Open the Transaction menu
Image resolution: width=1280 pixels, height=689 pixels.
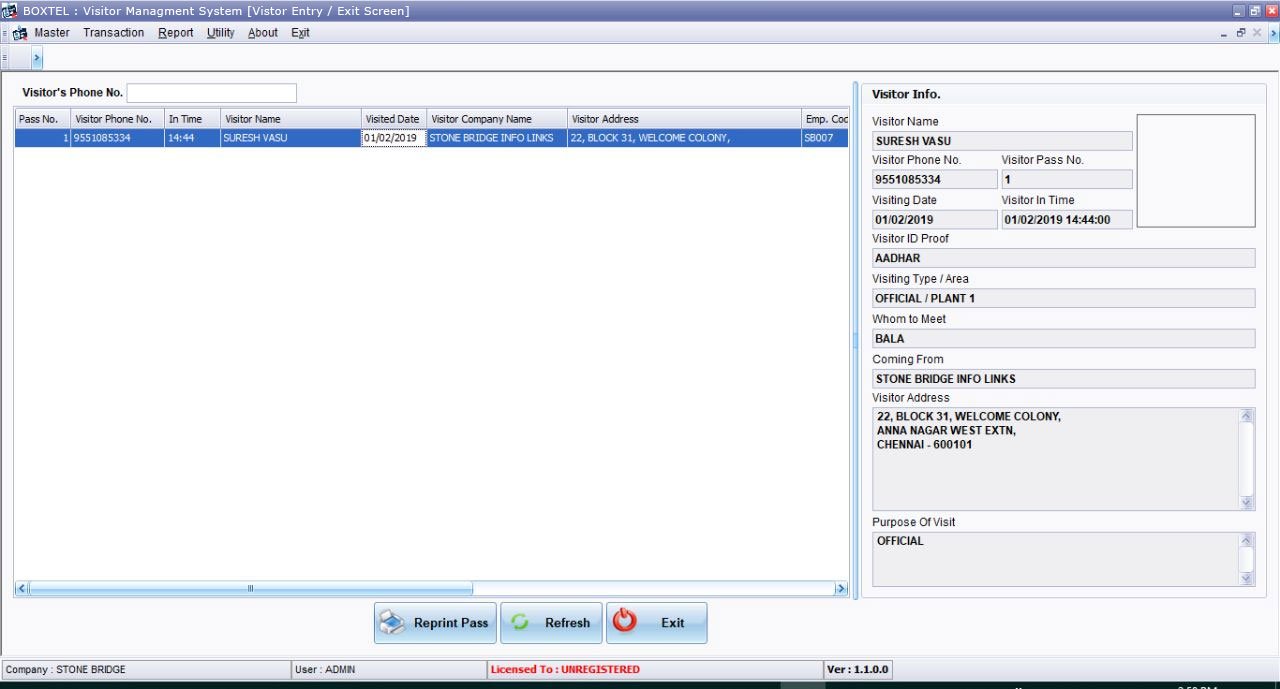[x=113, y=33]
